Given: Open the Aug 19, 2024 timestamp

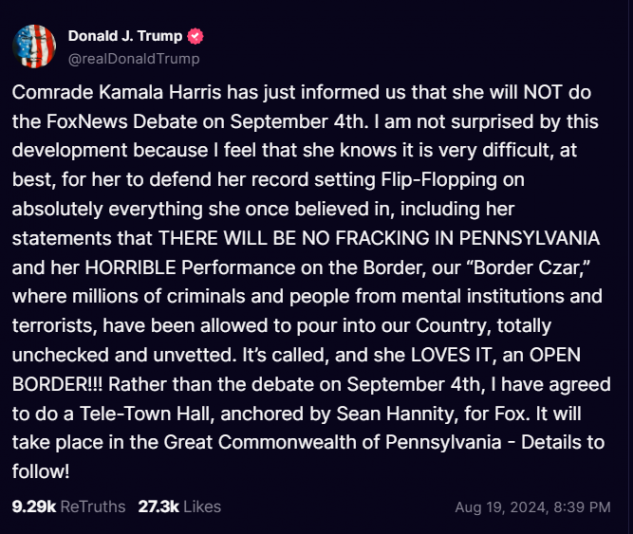Looking at the screenshot, I should pos(501,507).
